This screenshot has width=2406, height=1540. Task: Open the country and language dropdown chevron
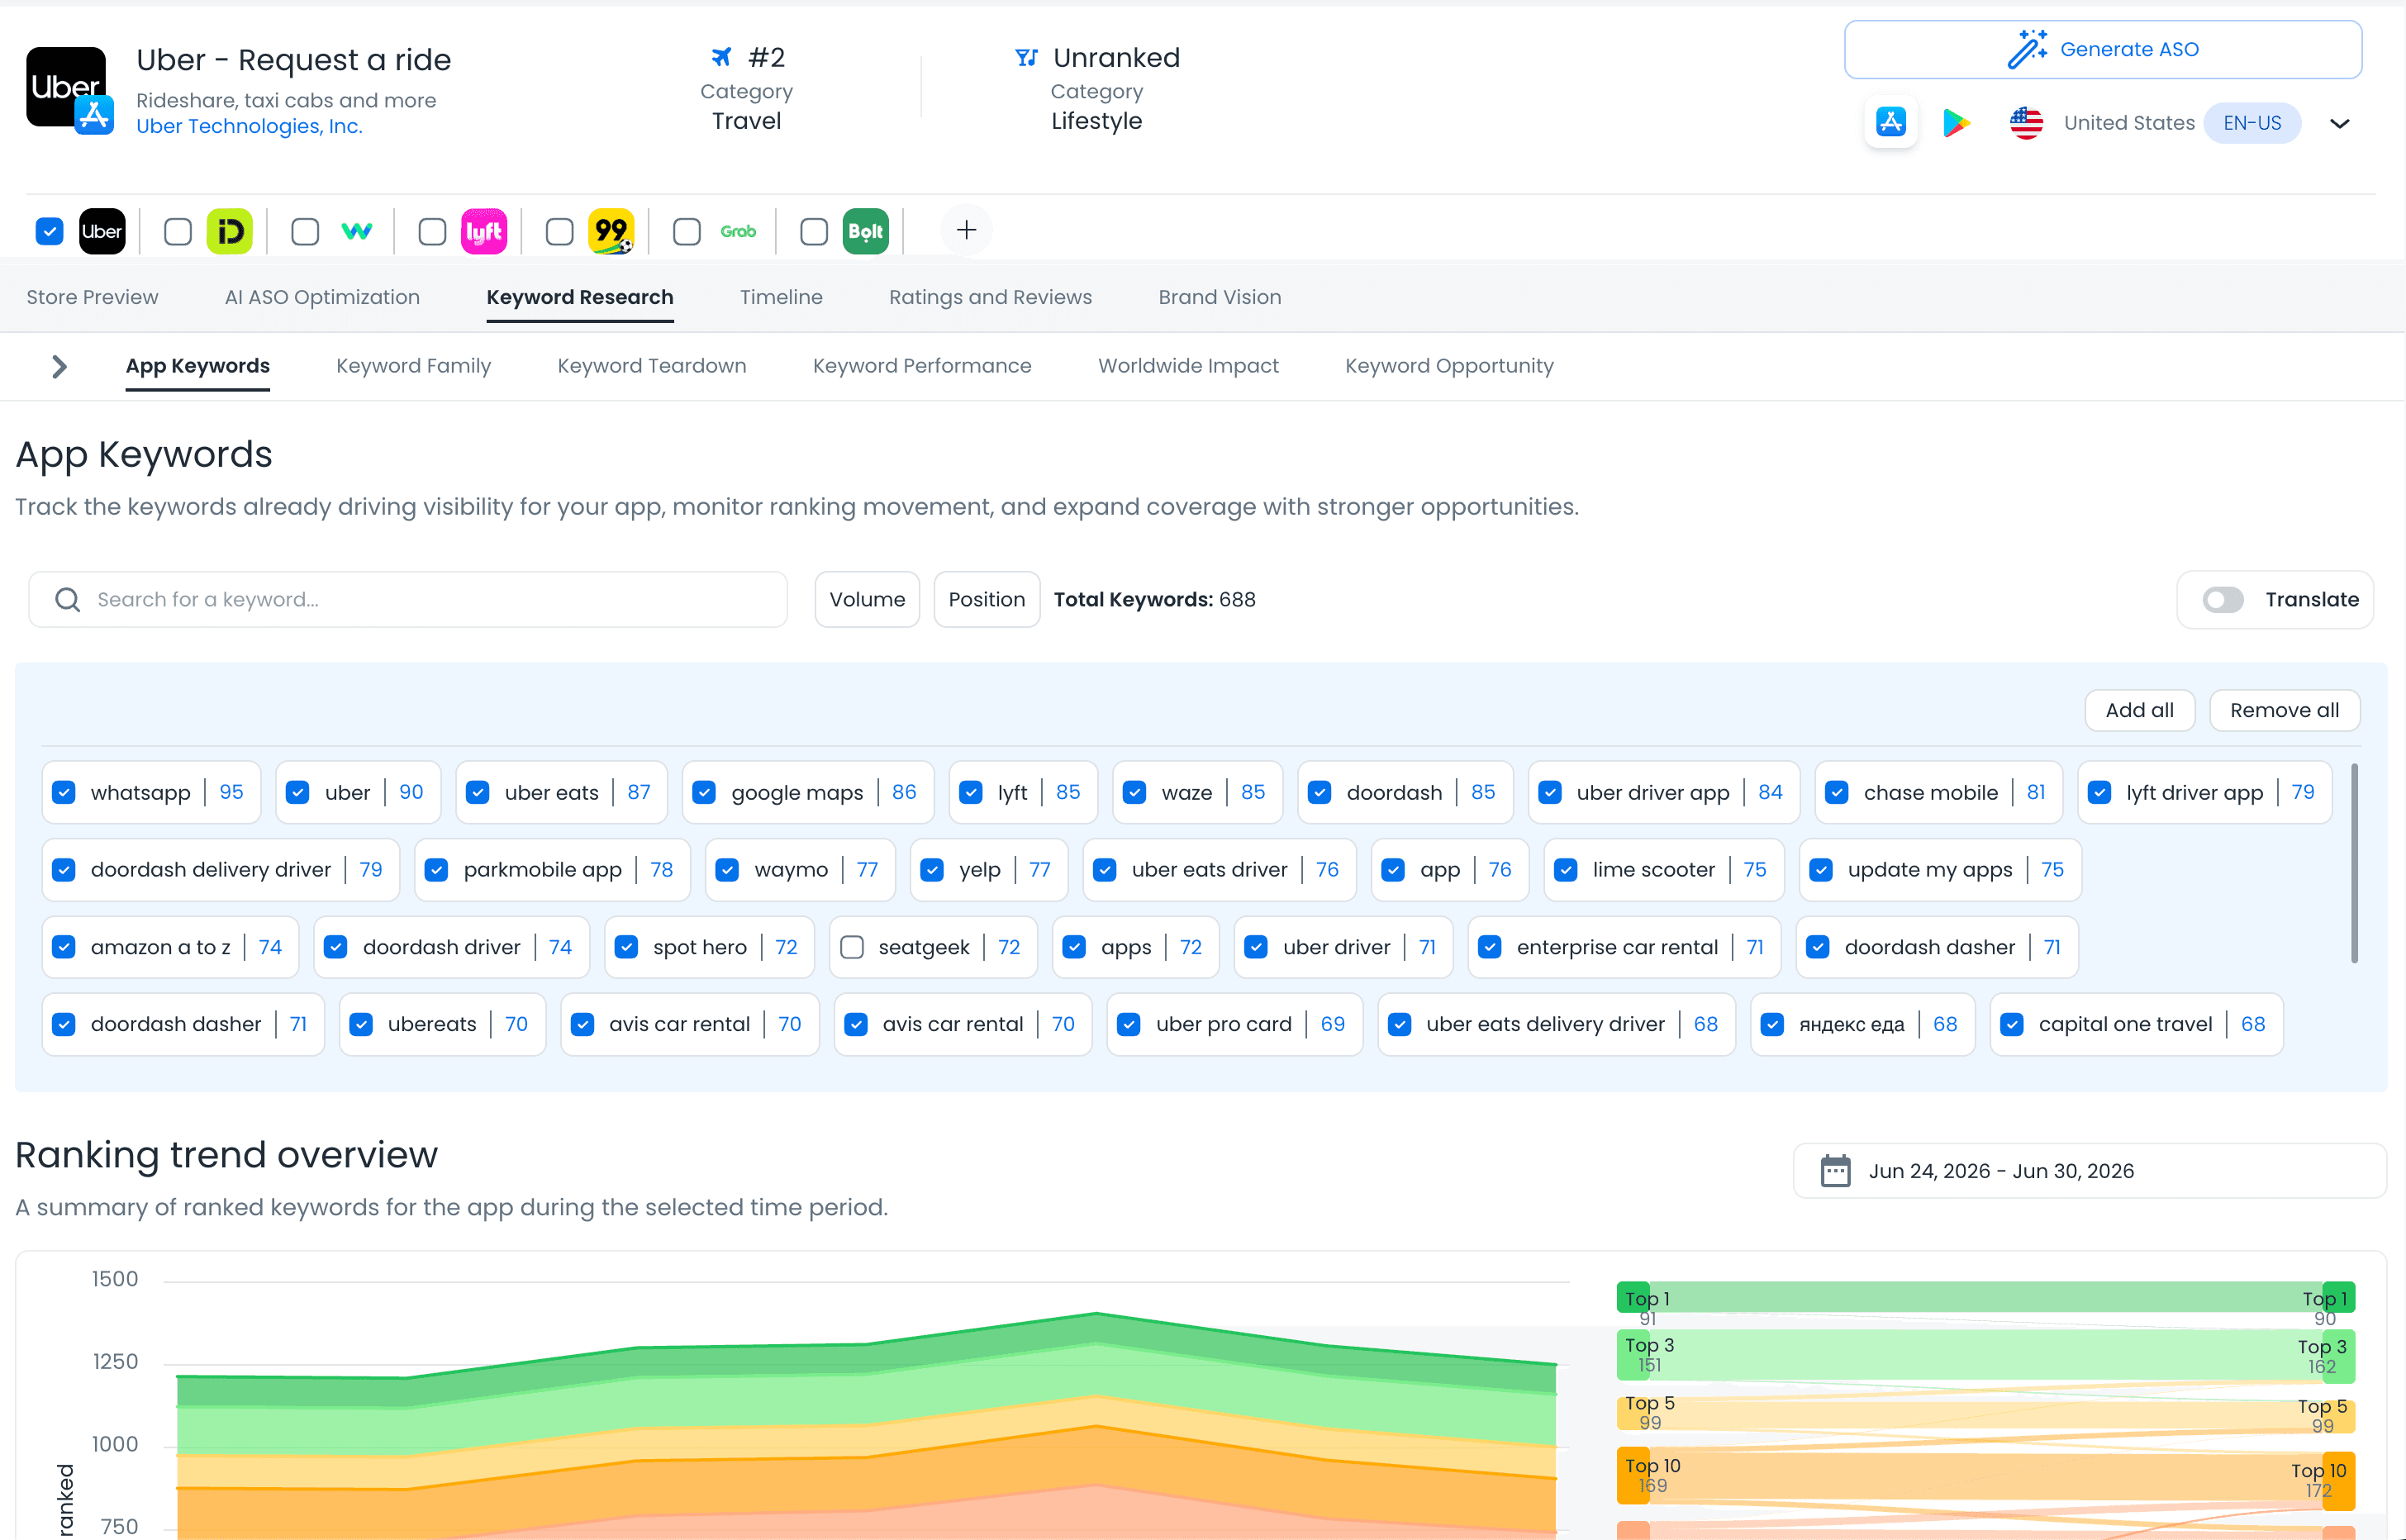click(x=2339, y=123)
